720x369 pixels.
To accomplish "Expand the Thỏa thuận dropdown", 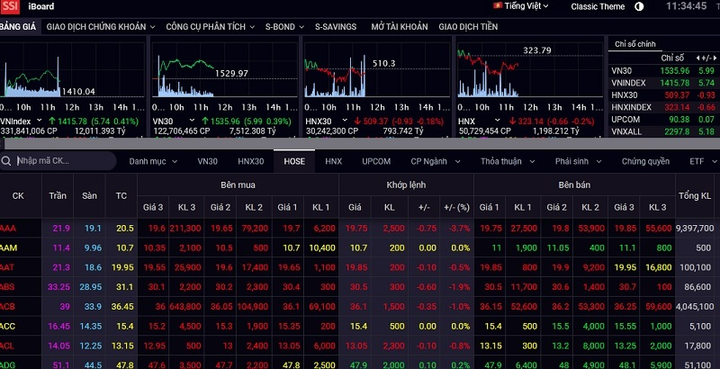I will click(508, 162).
